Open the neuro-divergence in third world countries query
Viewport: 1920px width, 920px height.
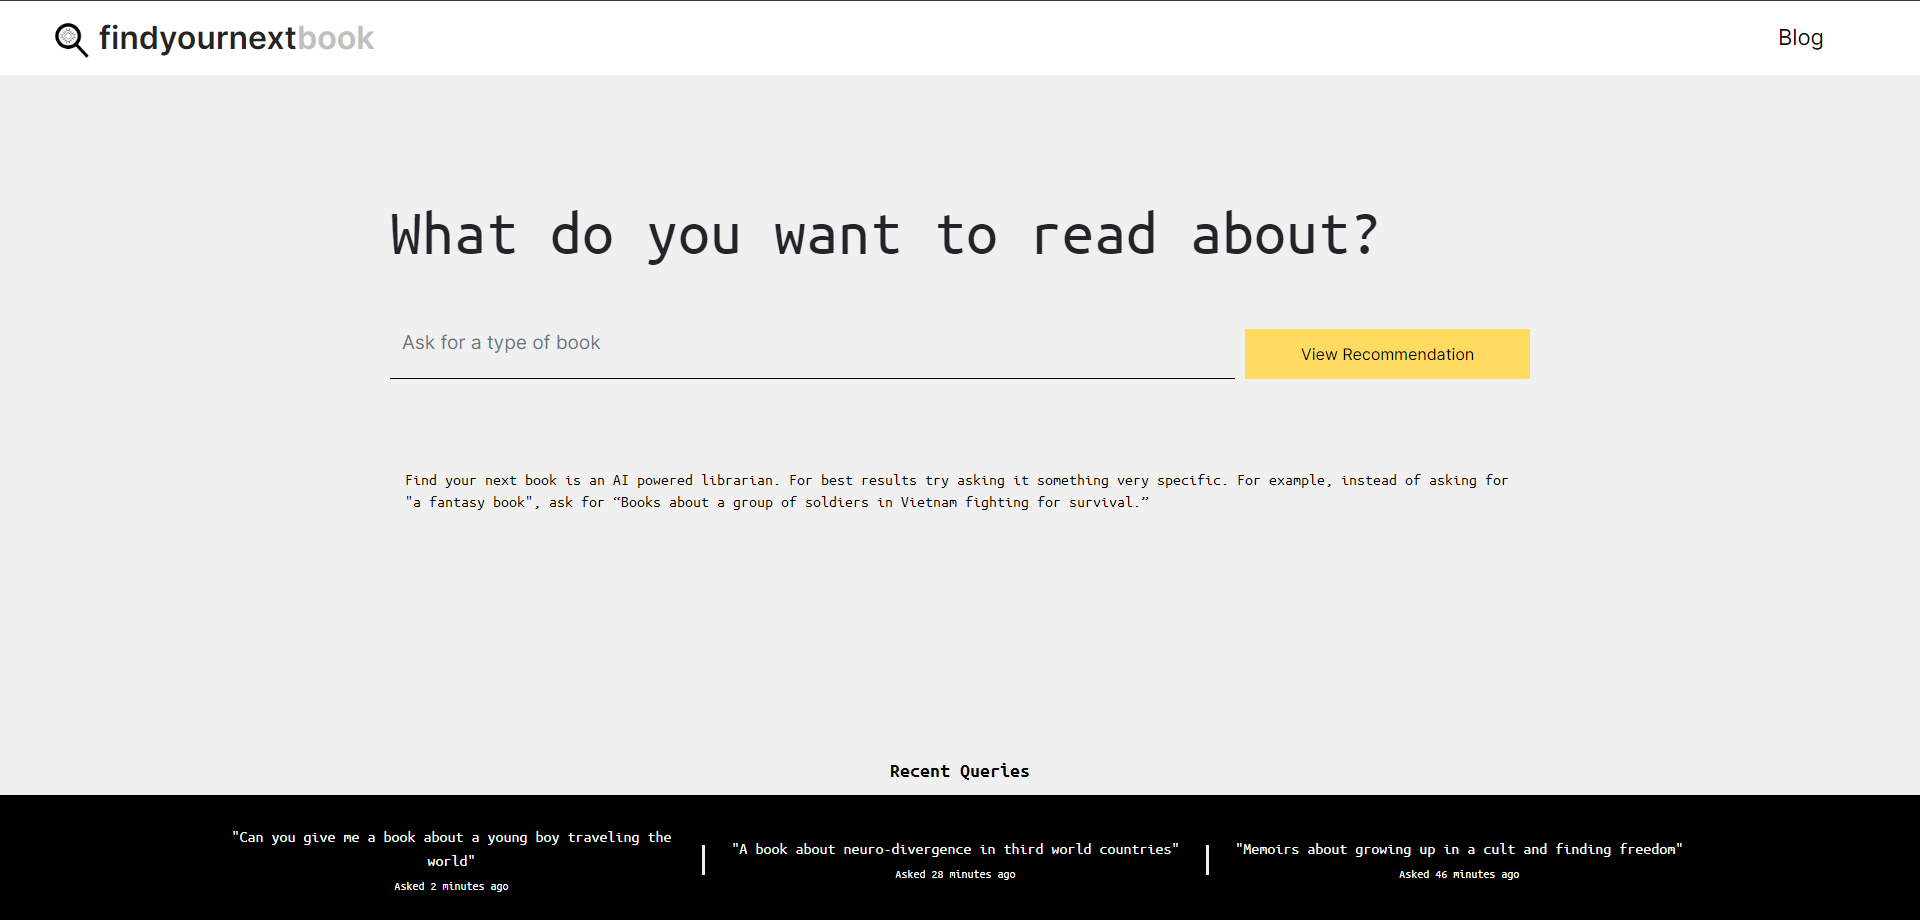click(955, 849)
